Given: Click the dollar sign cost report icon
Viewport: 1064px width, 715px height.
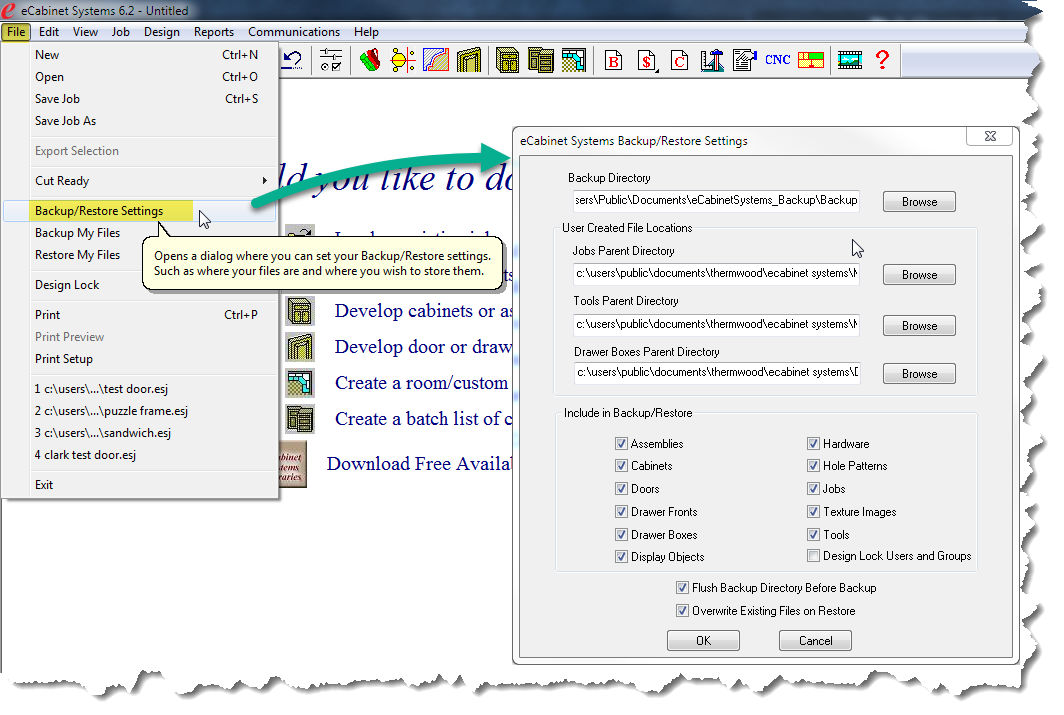Looking at the screenshot, I should click(647, 61).
